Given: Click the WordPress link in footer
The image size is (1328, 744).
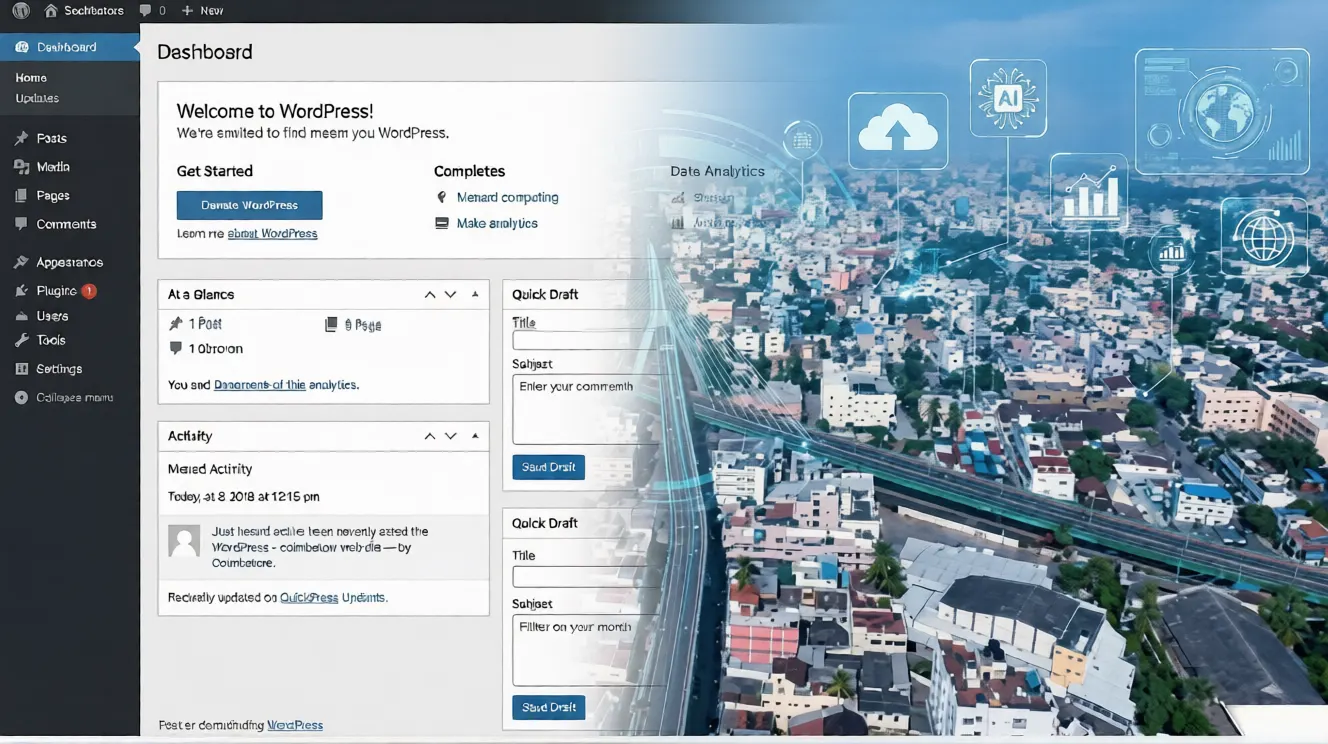Looking at the screenshot, I should coord(295,725).
